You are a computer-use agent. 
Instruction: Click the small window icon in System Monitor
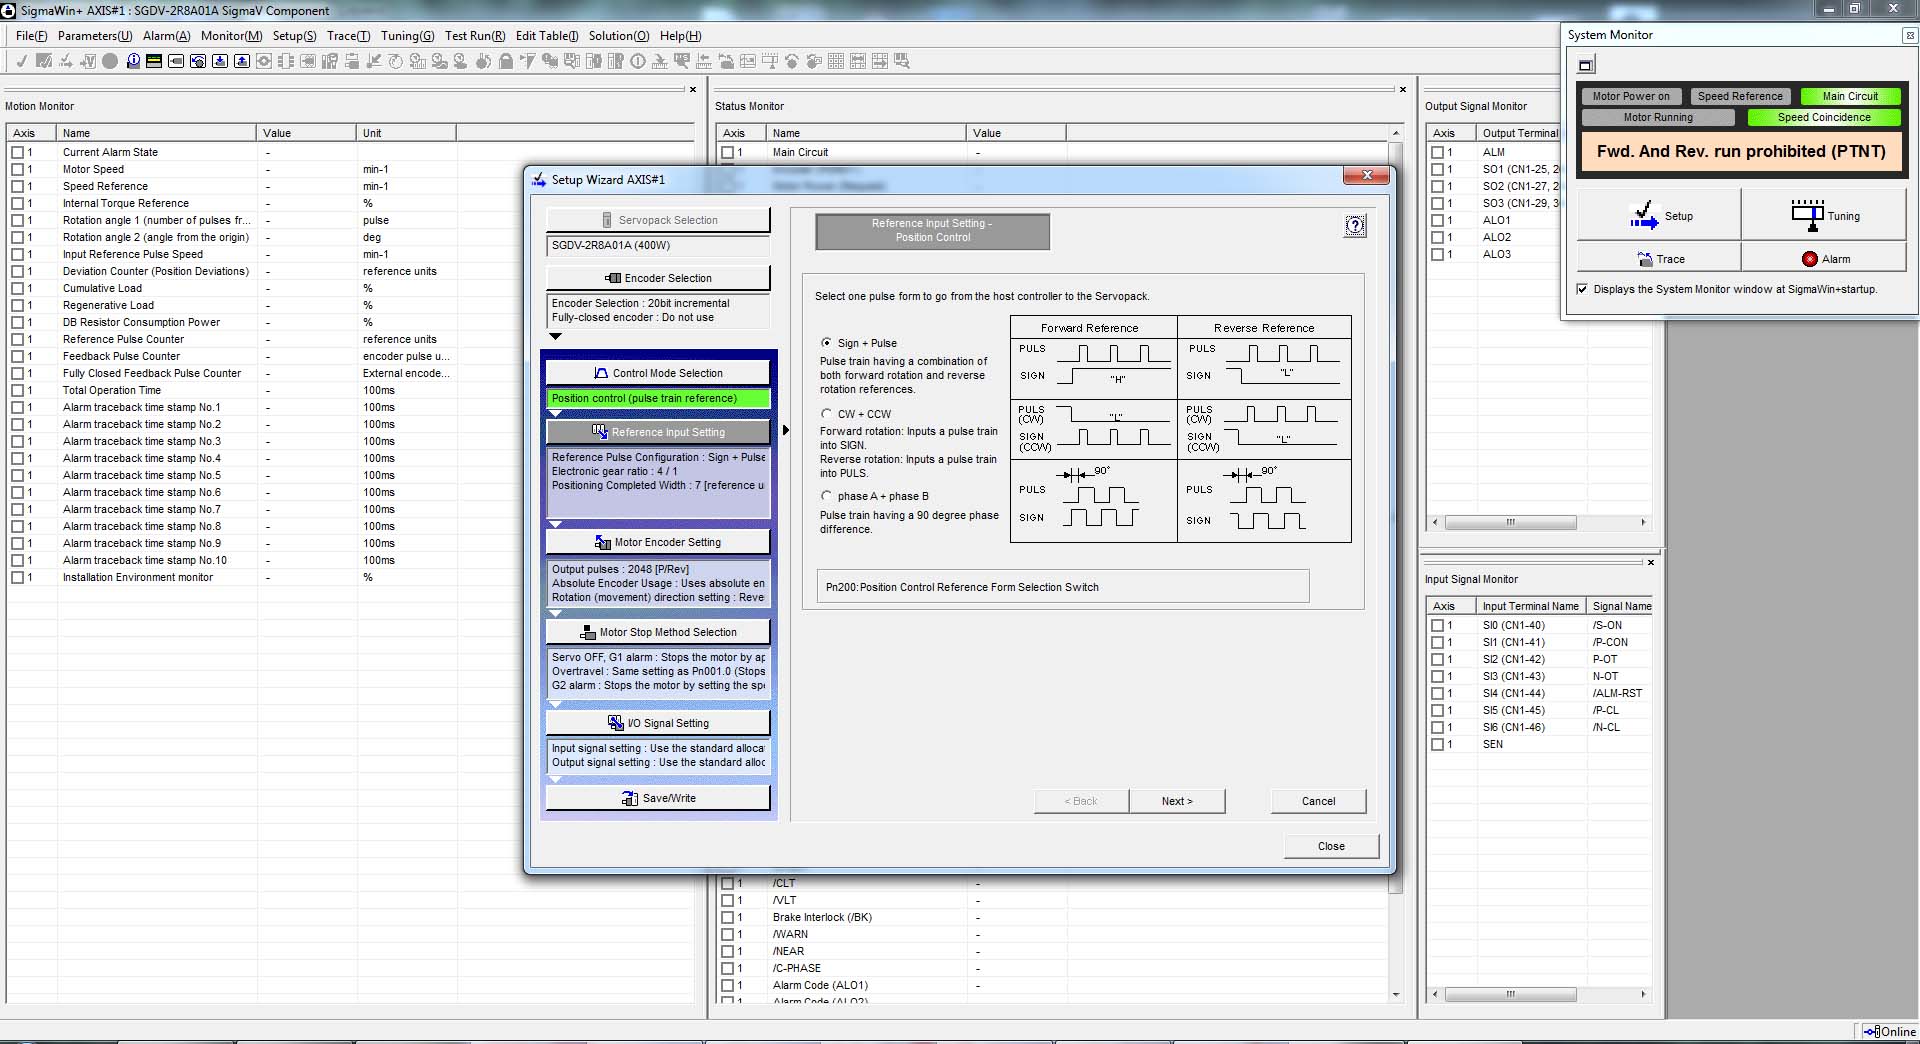1586,66
